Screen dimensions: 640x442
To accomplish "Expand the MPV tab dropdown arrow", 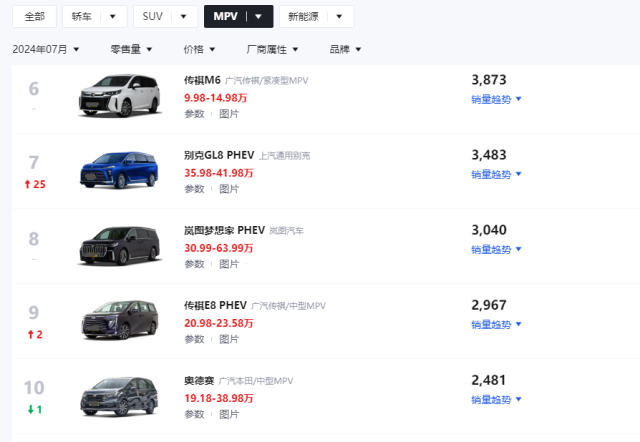I will click(259, 16).
